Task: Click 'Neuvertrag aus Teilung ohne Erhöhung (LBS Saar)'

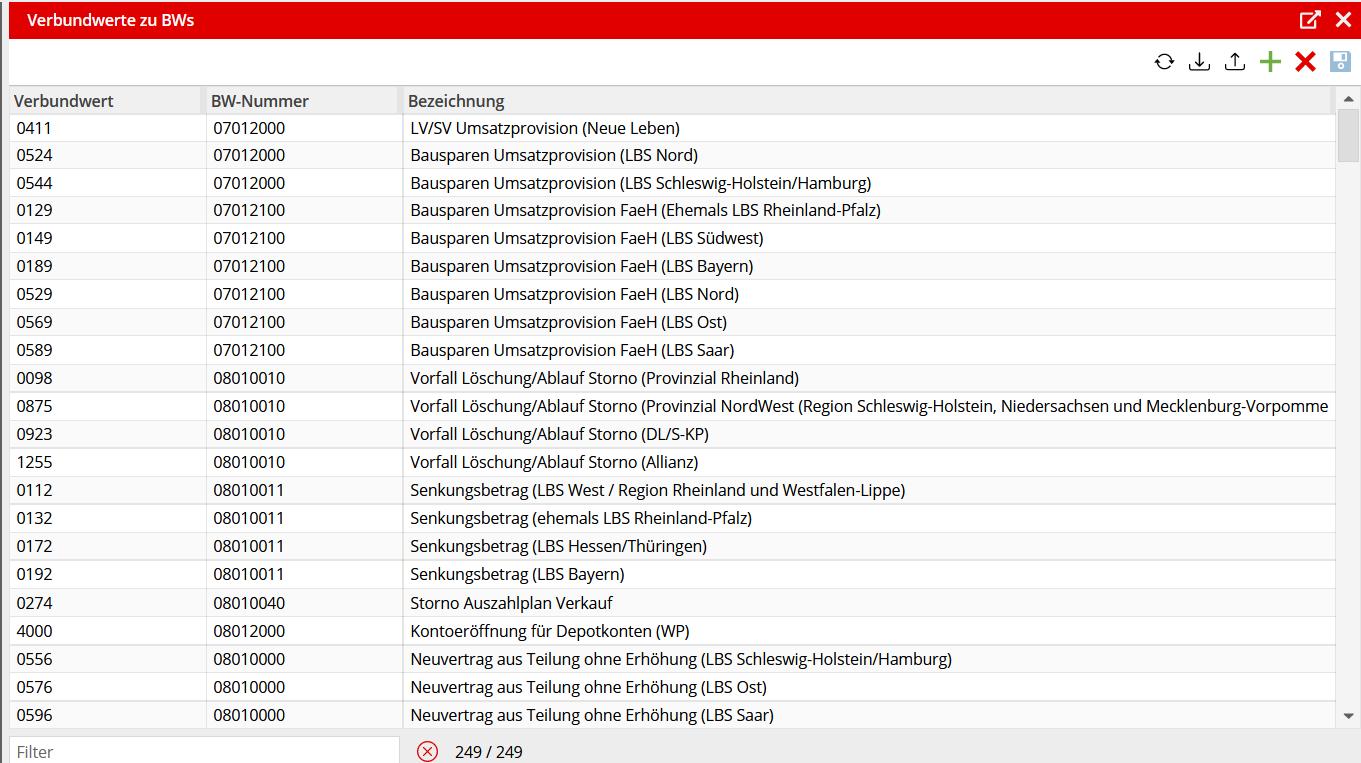Action: [592, 715]
